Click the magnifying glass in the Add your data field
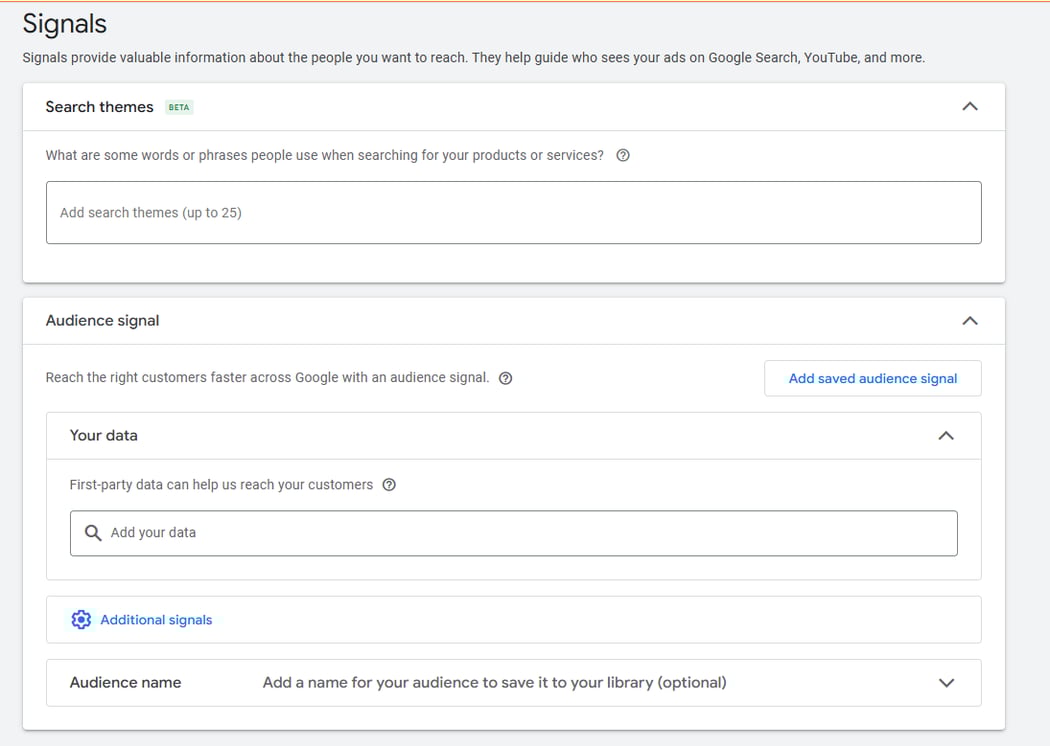Image resolution: width=1050 pixels, height=746 pixels. (x=93, y=533)
